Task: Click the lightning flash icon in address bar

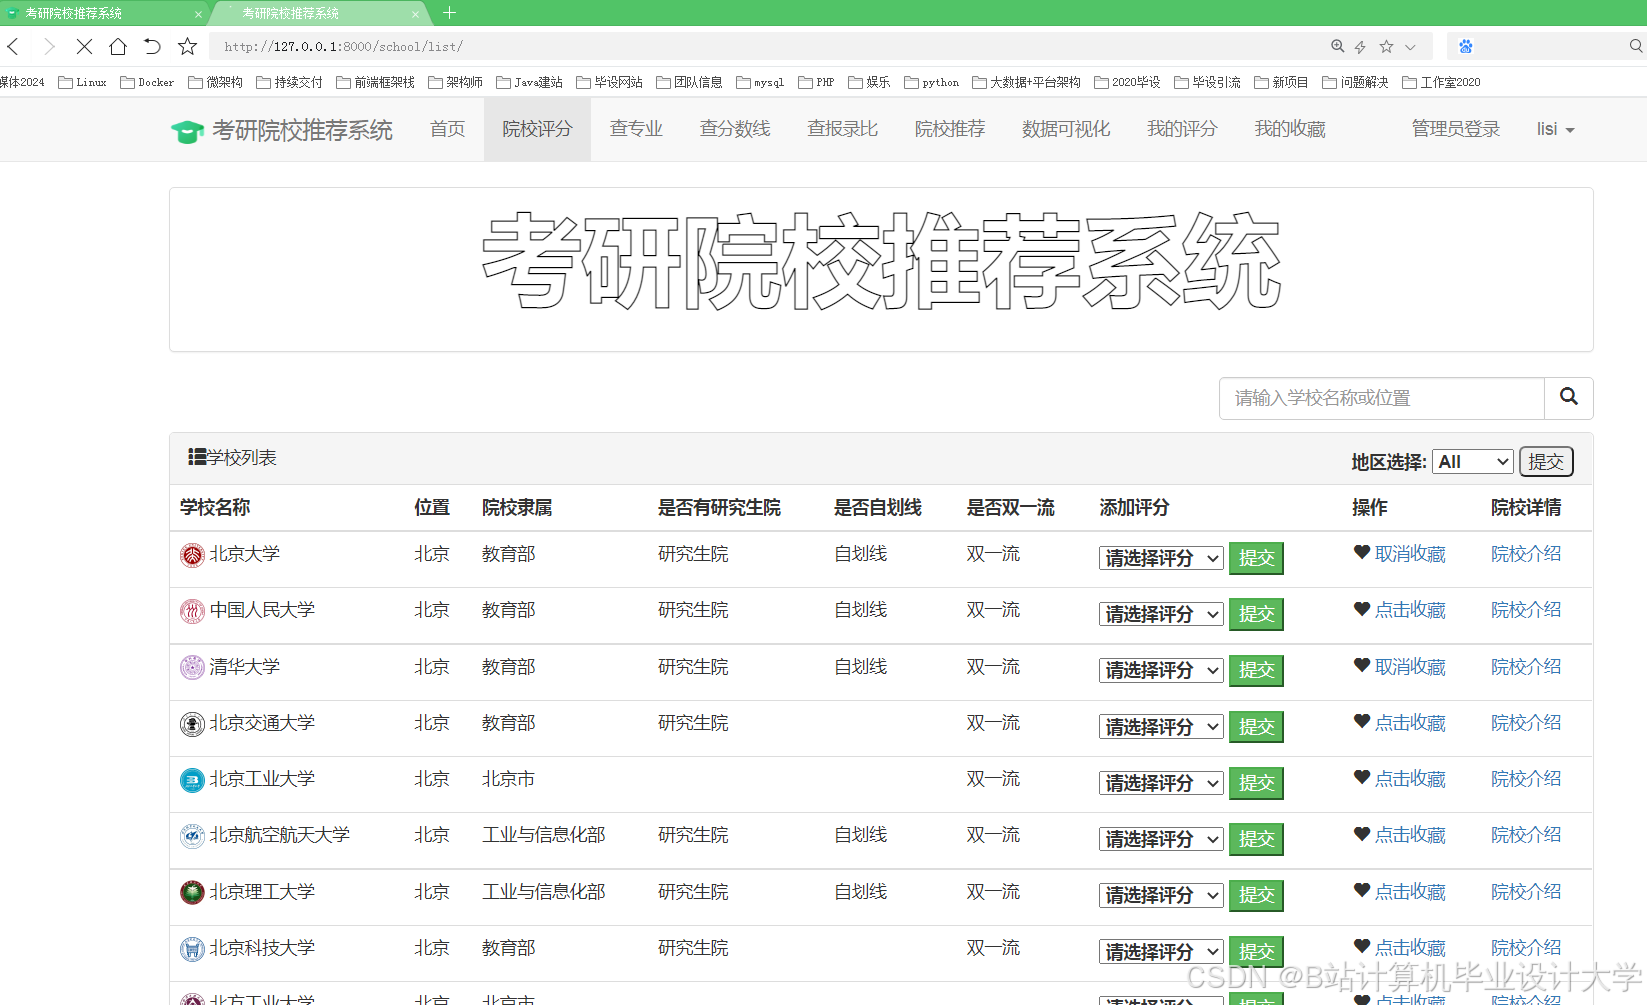Action: [x=1359, y=46]
